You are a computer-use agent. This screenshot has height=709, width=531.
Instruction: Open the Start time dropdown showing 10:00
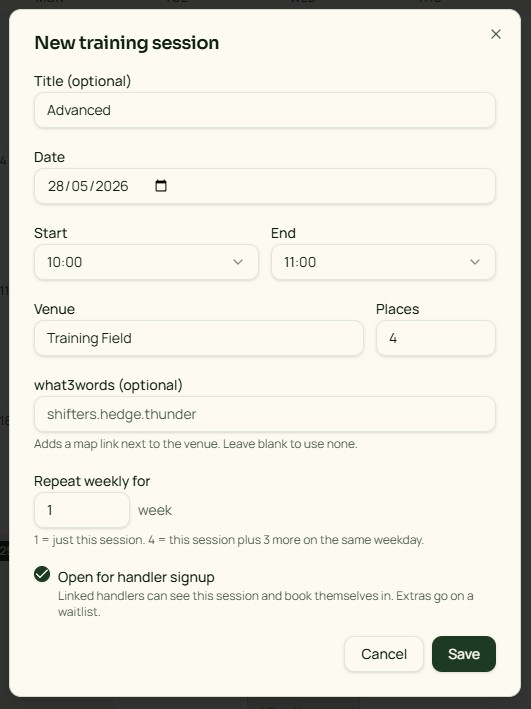pos(146,262)
